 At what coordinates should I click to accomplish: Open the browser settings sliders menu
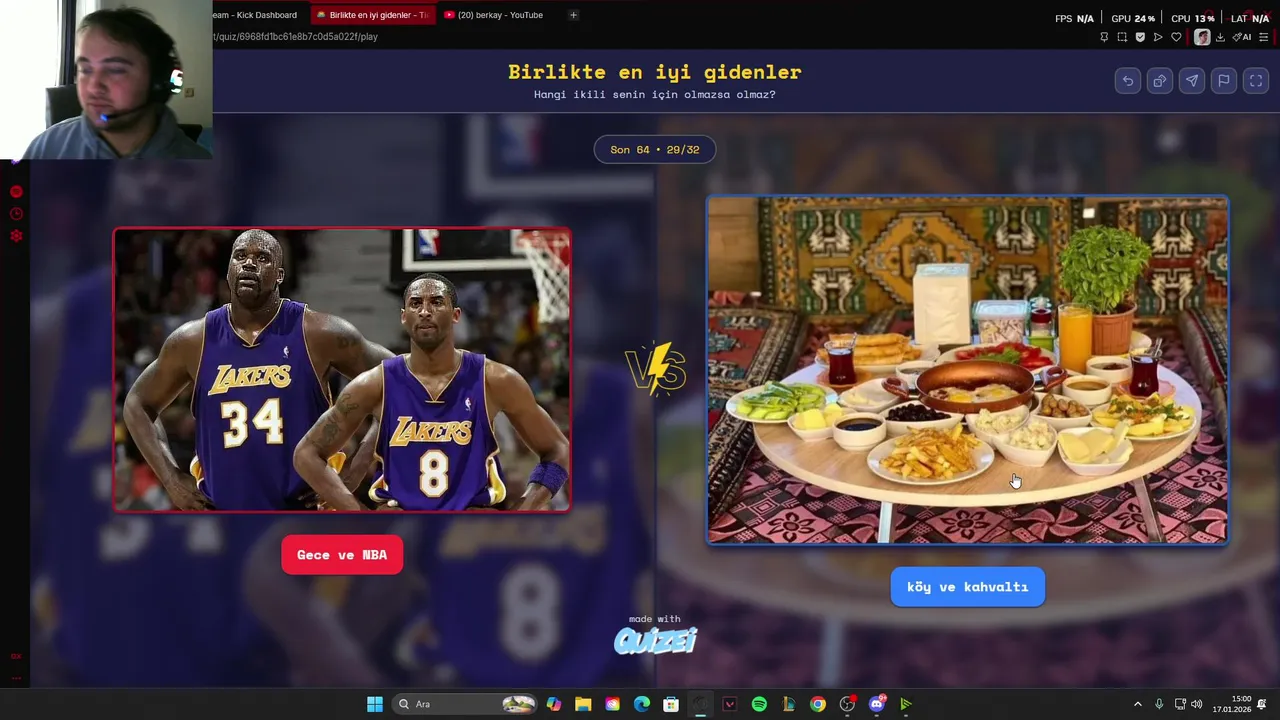point(1264,37)
